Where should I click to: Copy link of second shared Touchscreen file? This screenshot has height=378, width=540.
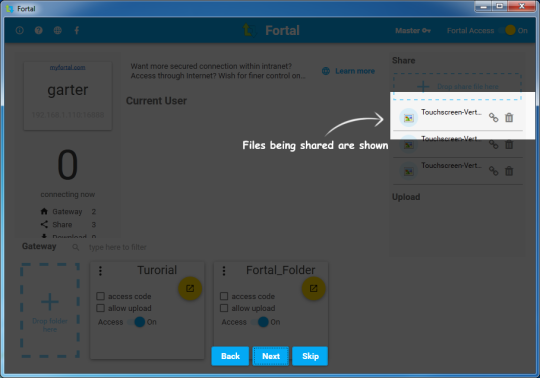click(x=494, y=145)
